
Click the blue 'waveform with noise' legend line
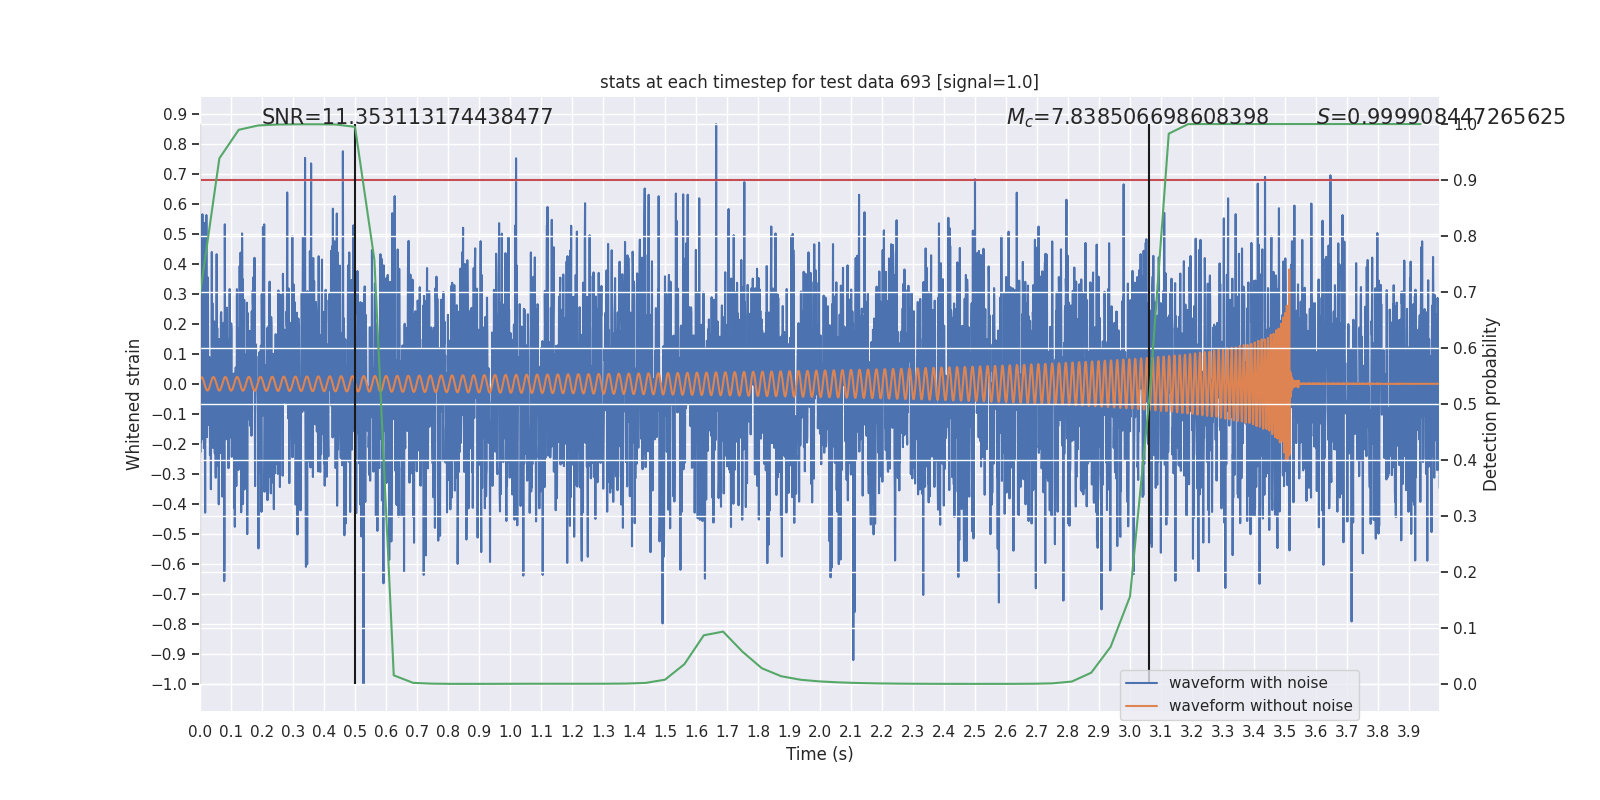[1141, 683]
